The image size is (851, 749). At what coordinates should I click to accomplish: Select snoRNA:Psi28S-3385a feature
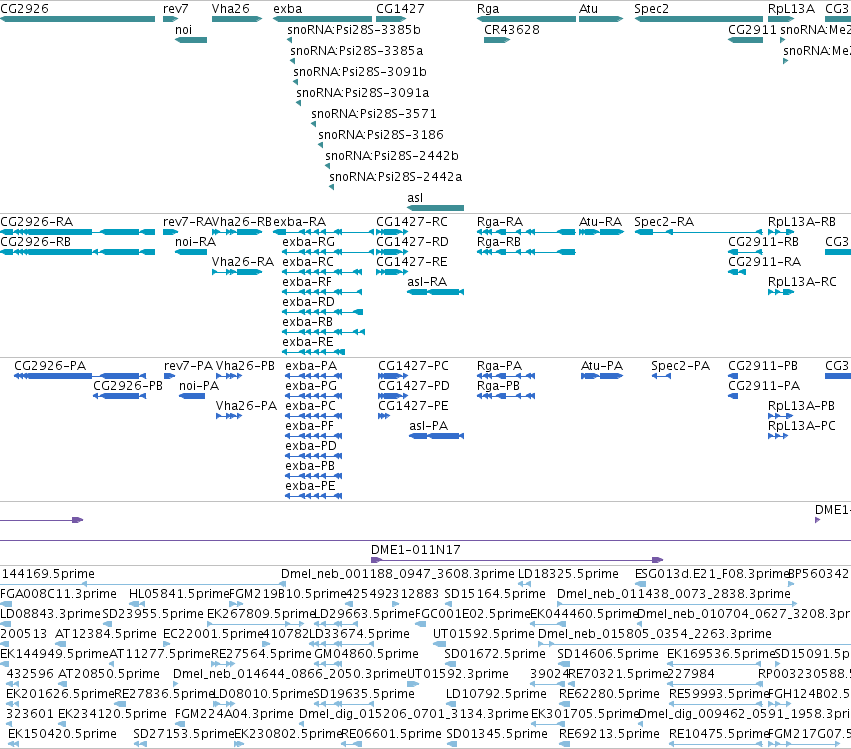click(x=293, y=61)
